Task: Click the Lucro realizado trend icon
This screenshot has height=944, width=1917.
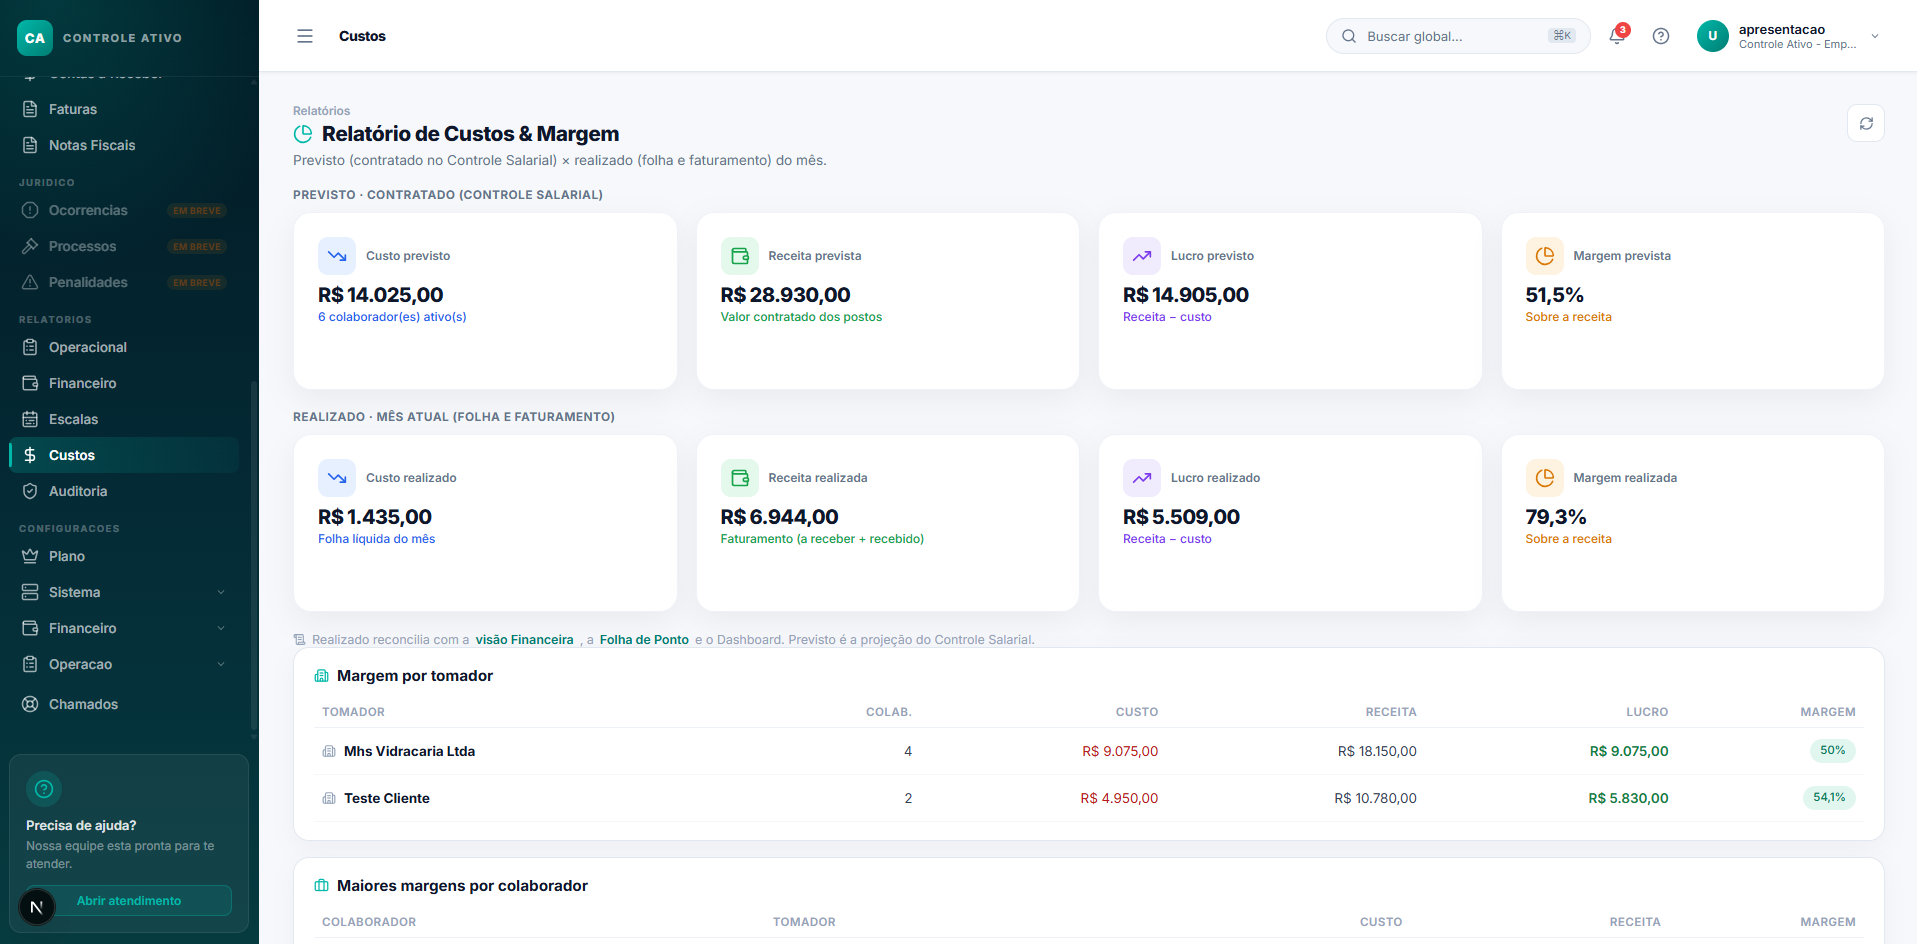Action: pyautogui.click(x=1142, y=478)
